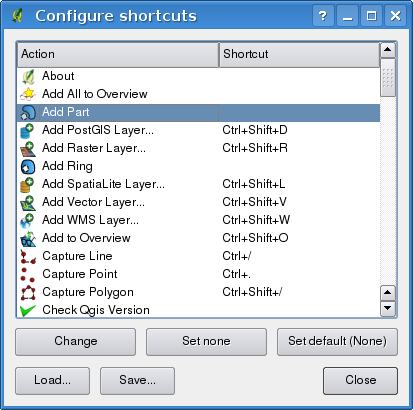The height and width of the screenshot is (410, 413).
Task: Select the Add SpatiaLite Layer icon
Action: click(x=27, y=184)
